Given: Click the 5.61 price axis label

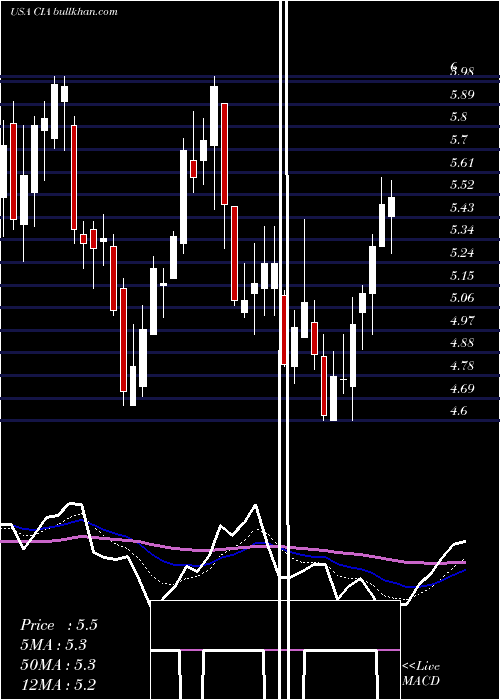Looking at the screenshot, I should coord(462,162).
